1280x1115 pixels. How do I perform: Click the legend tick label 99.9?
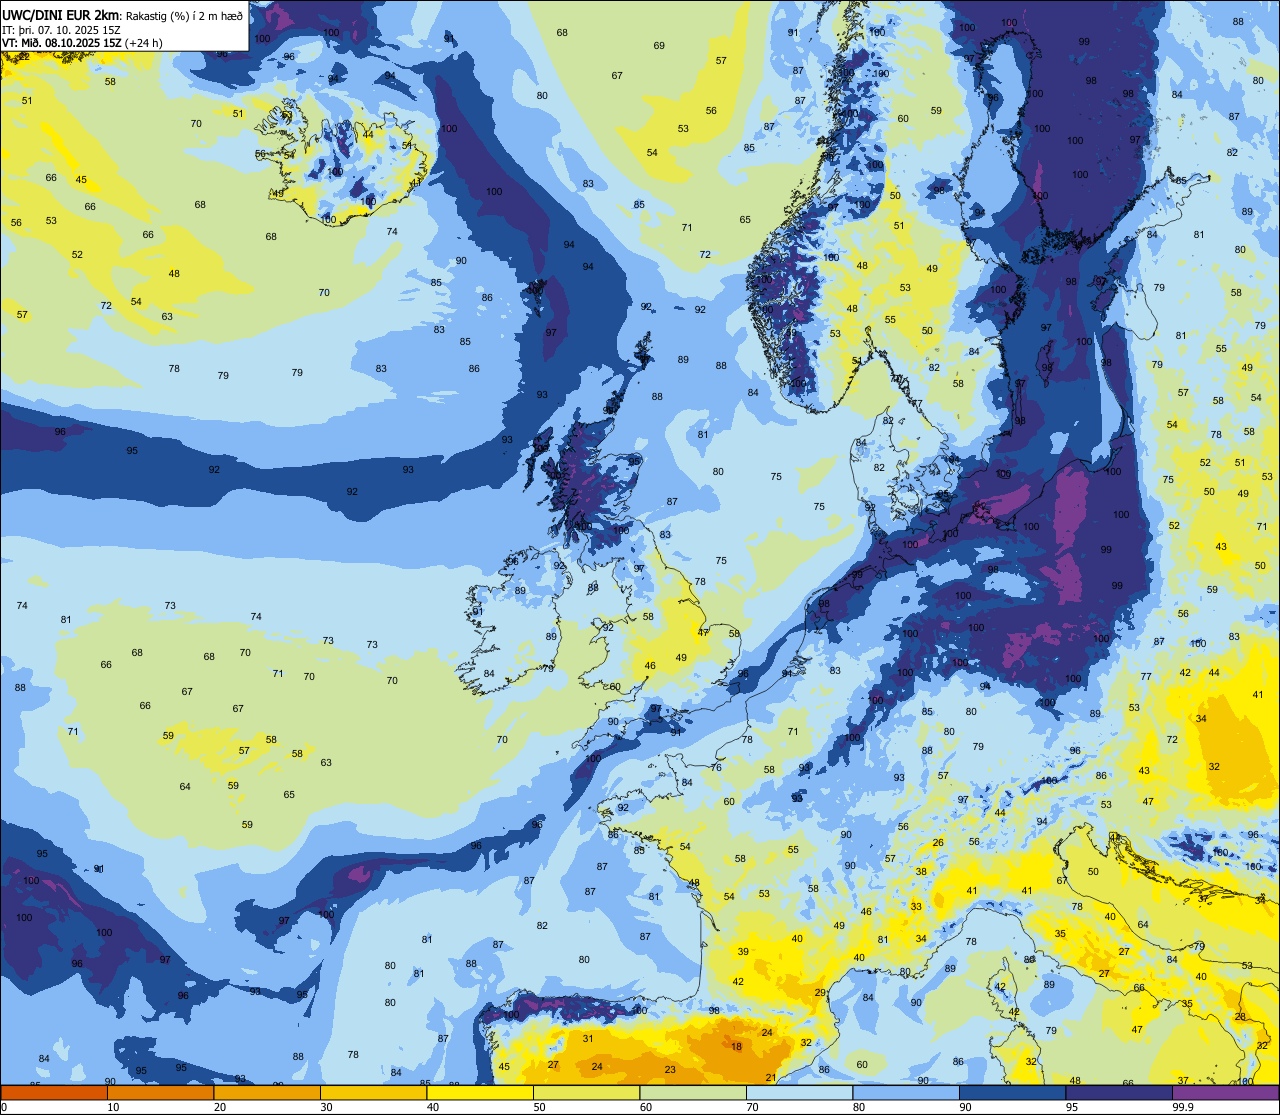click(1184, 1107)
